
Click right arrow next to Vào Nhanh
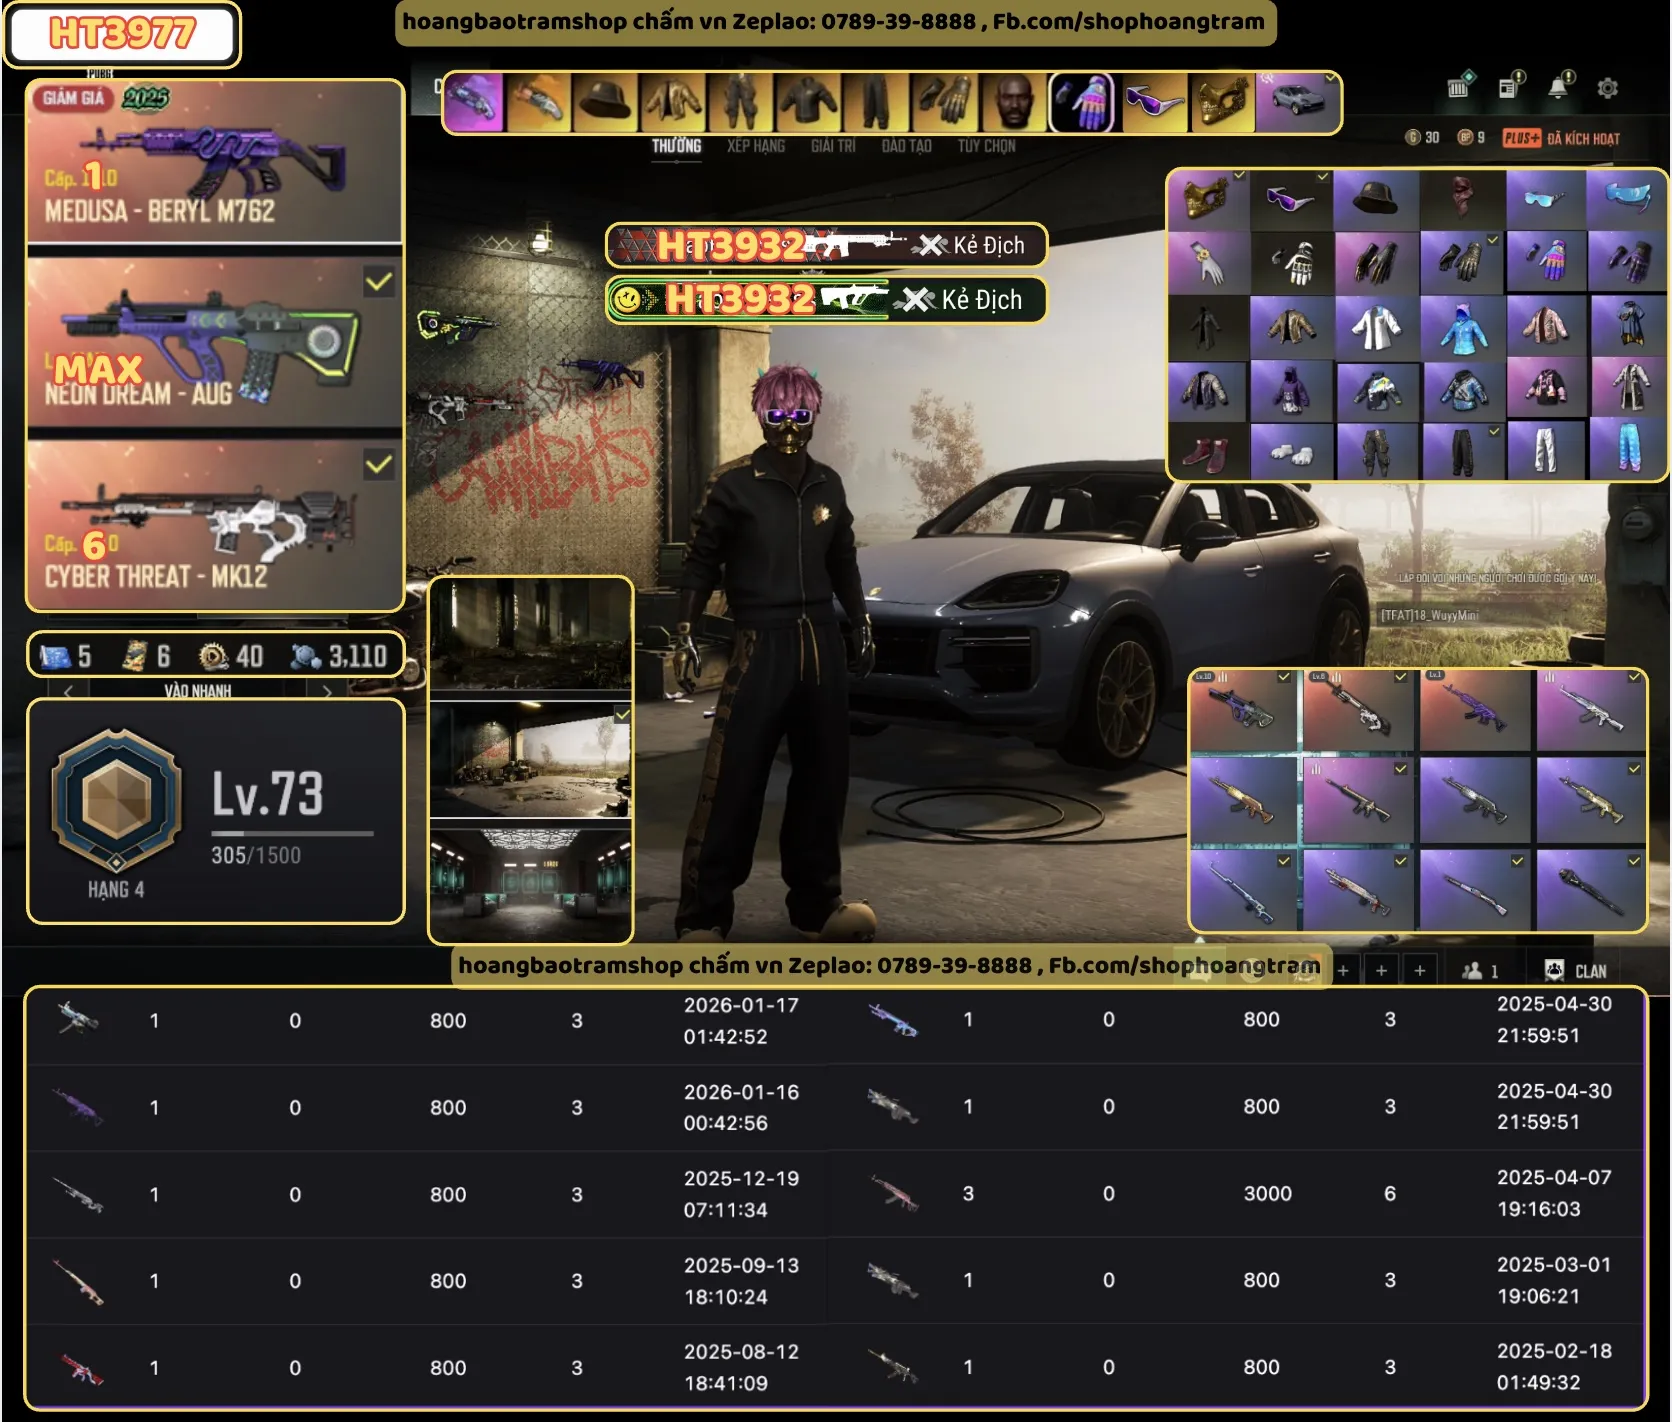pyautogui.click(x=327, y=691)
